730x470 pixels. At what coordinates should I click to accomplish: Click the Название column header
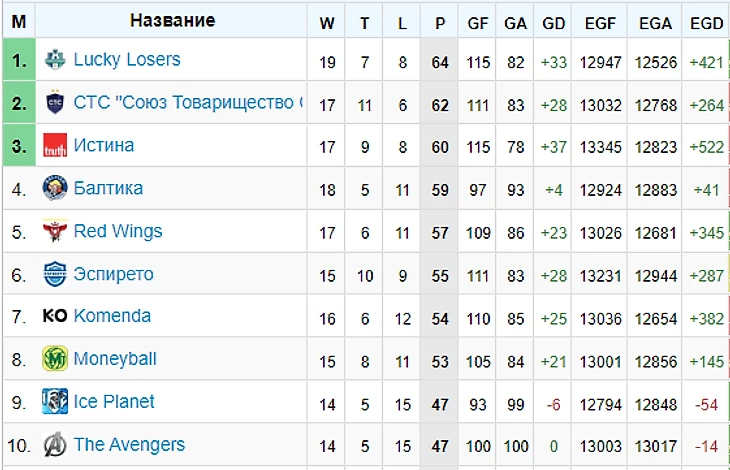(x=172, y=20)
